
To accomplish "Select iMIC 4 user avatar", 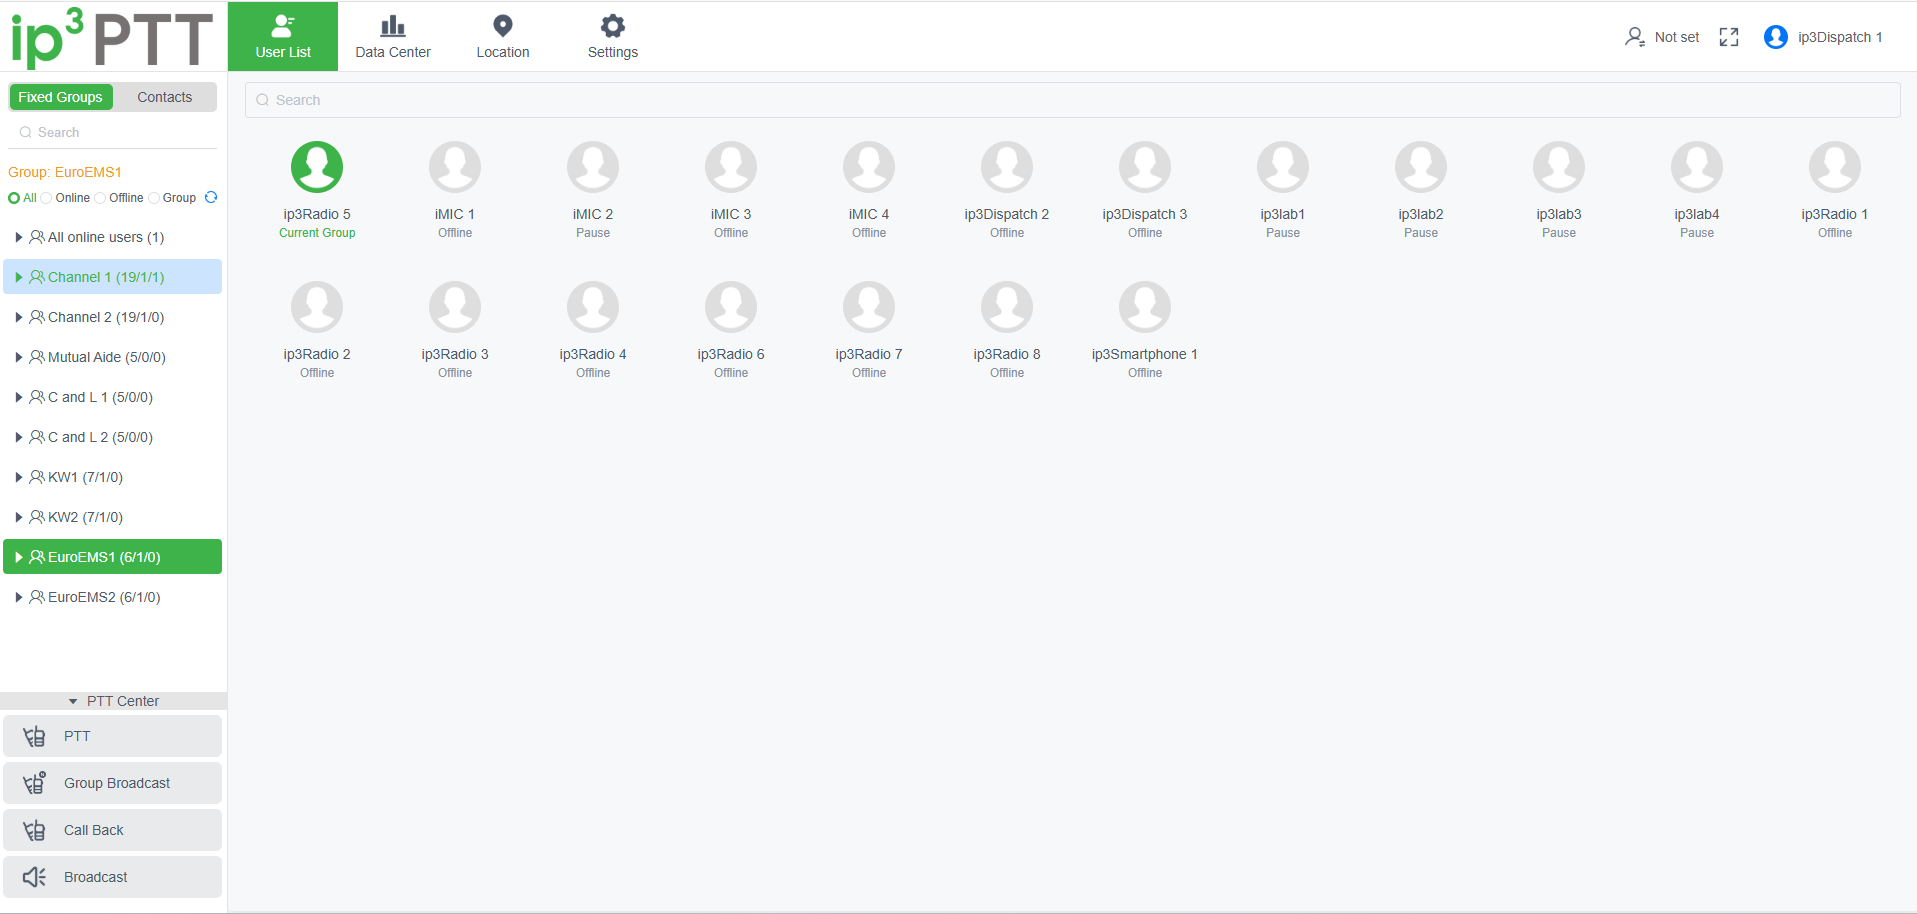I will coord(869,166).
